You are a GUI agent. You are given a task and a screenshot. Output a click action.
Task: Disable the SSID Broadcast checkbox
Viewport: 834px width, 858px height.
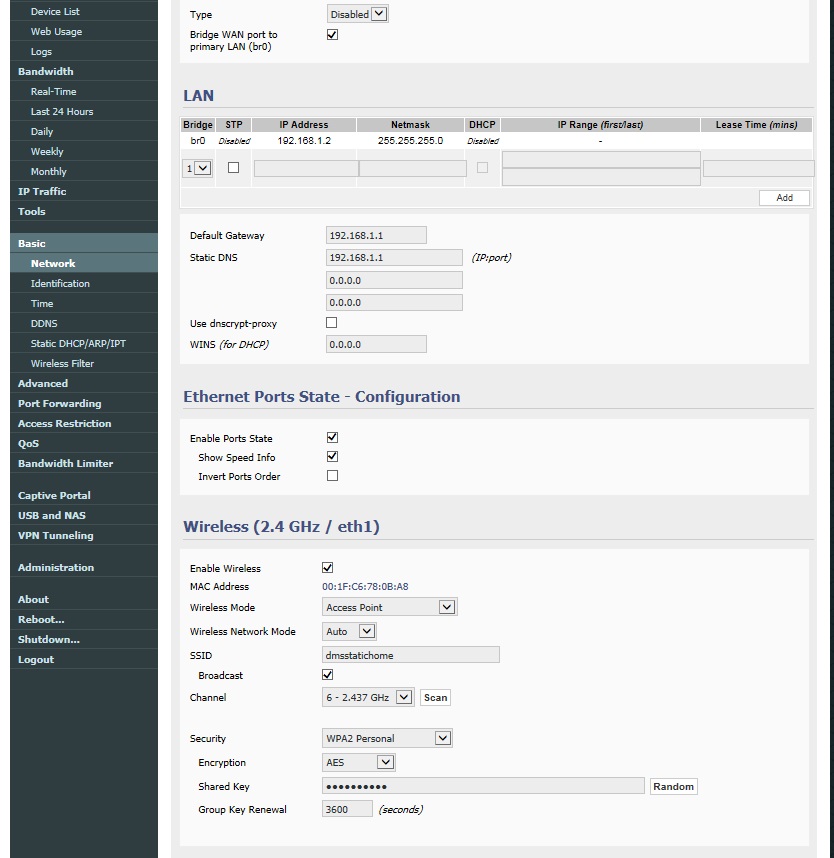coord(328,675)
